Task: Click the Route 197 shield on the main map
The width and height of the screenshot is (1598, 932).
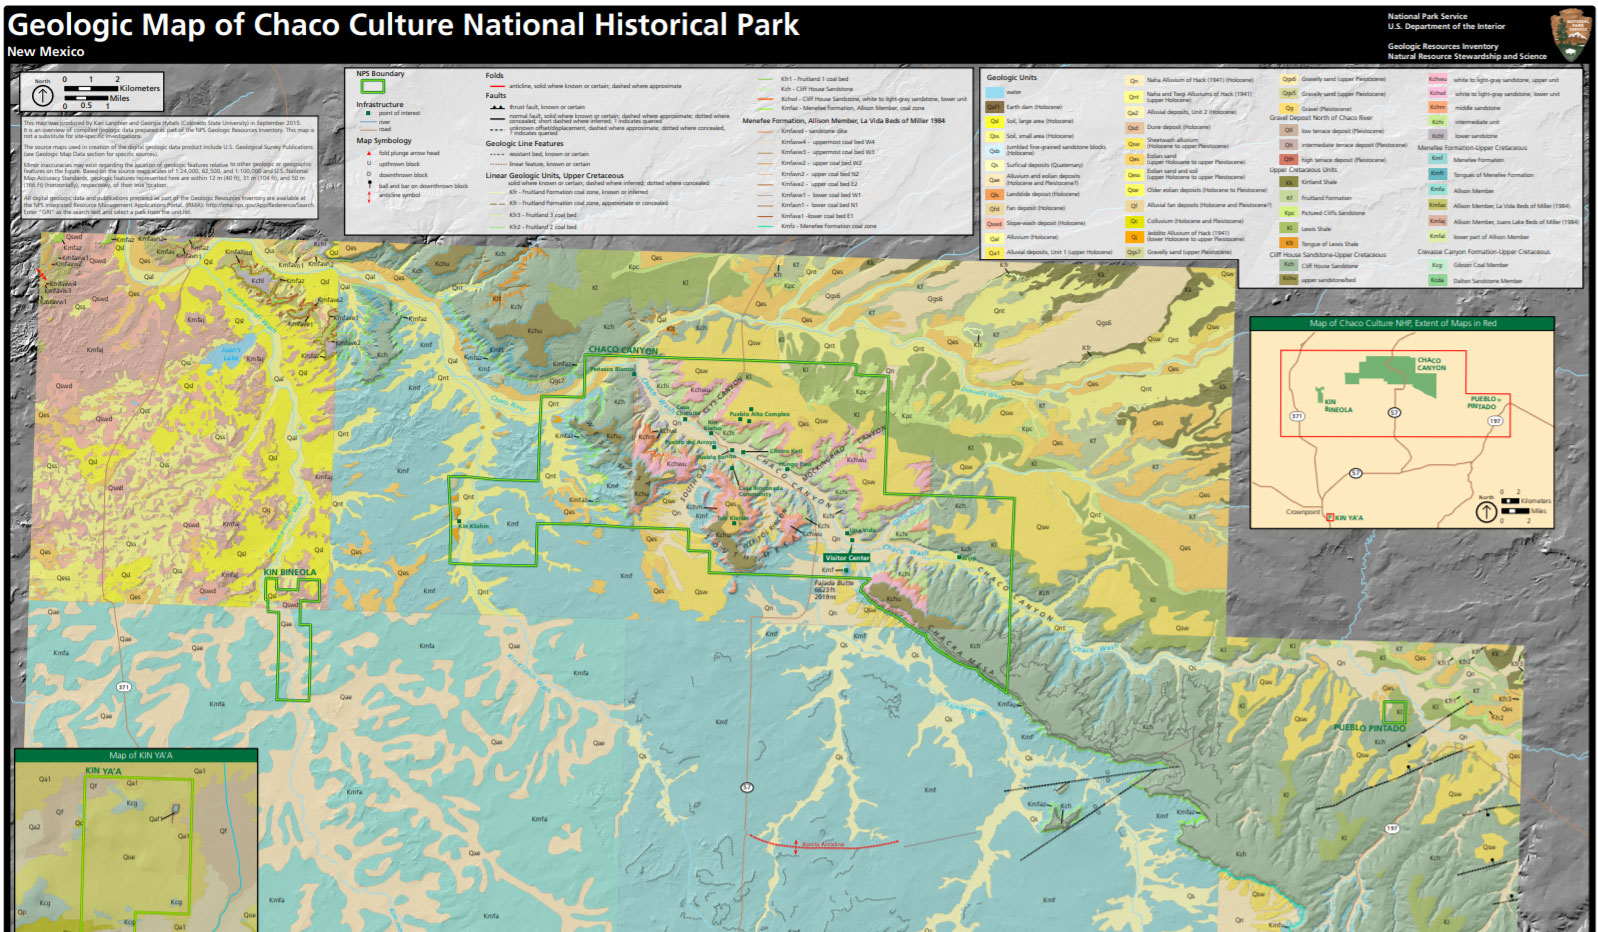Action: [x=1392, y=828]
